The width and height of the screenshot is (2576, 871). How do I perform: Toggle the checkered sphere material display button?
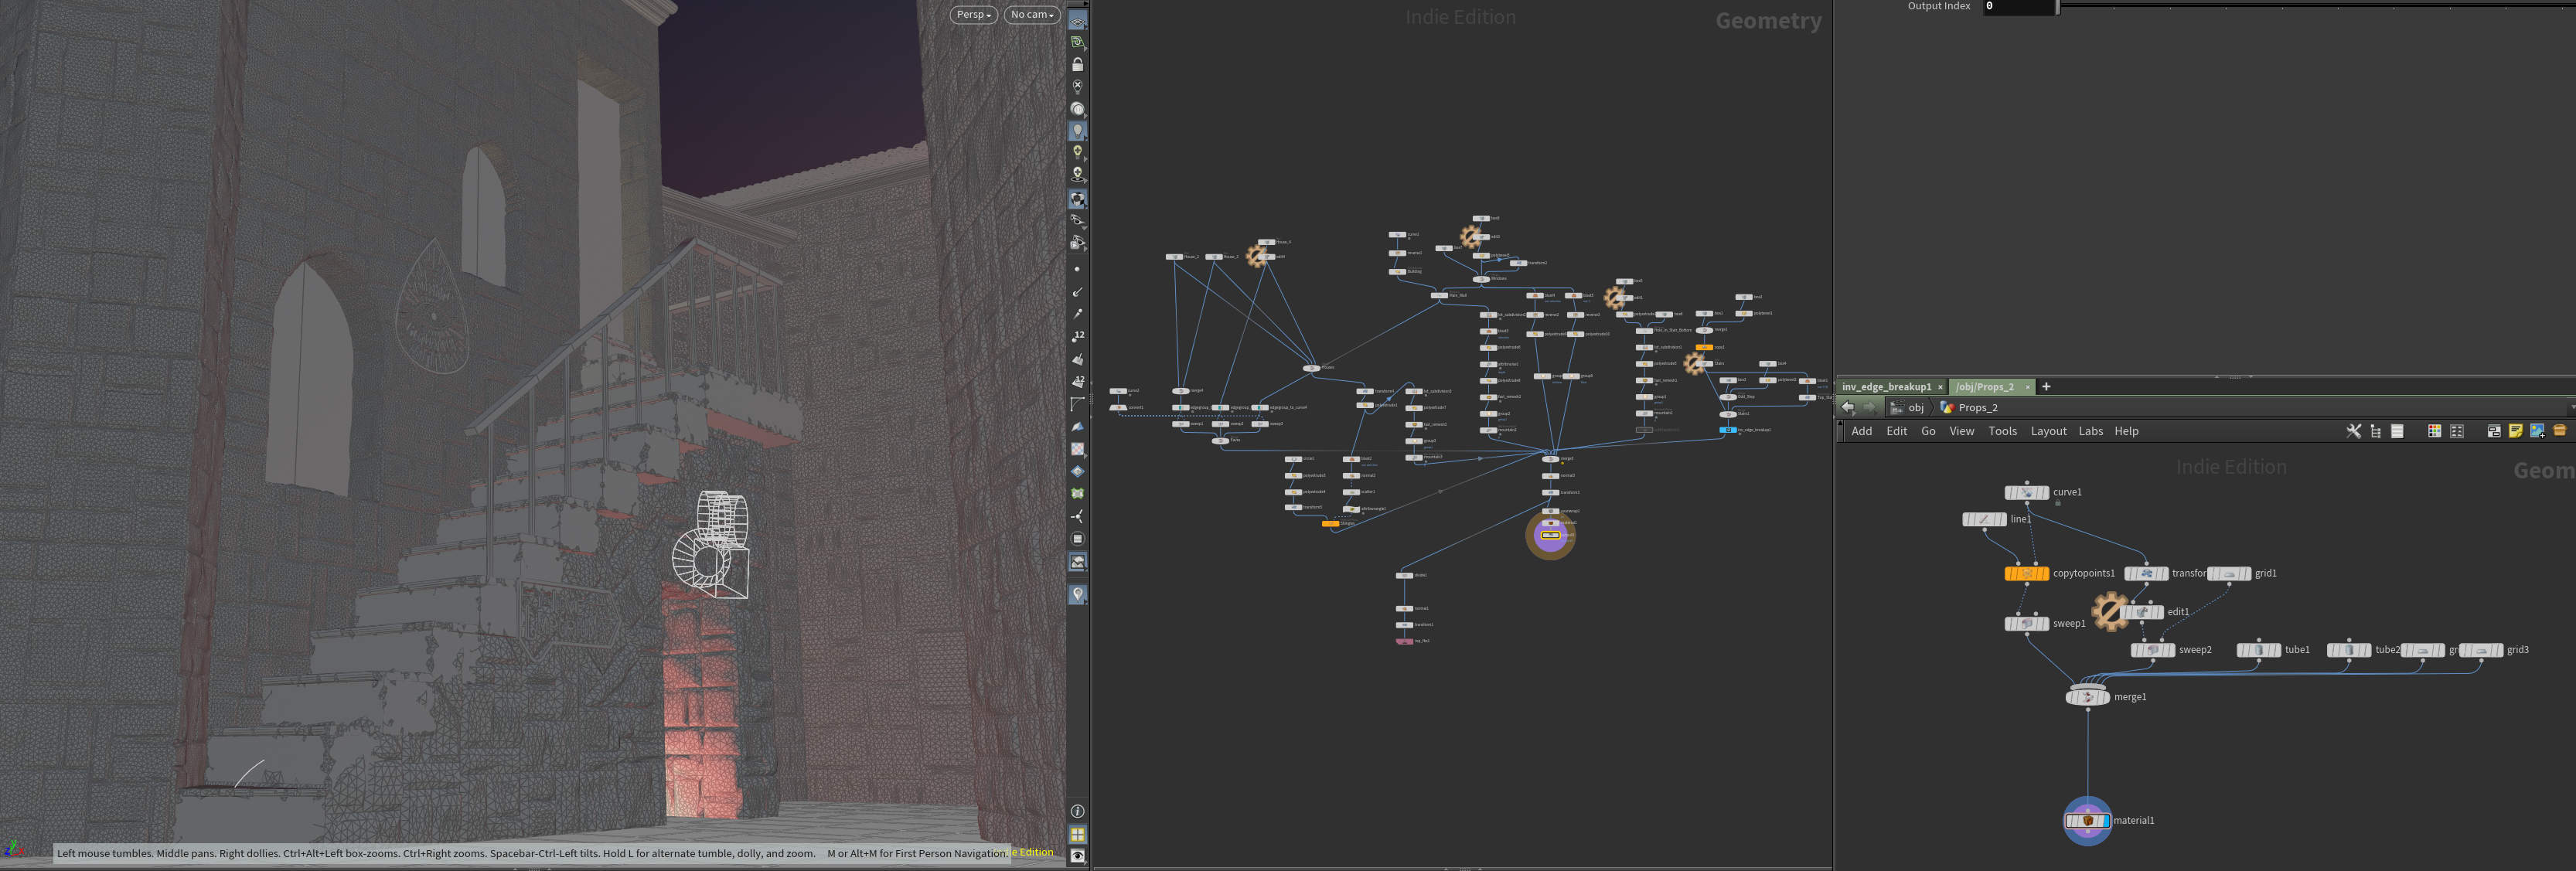coord(1077,199)
